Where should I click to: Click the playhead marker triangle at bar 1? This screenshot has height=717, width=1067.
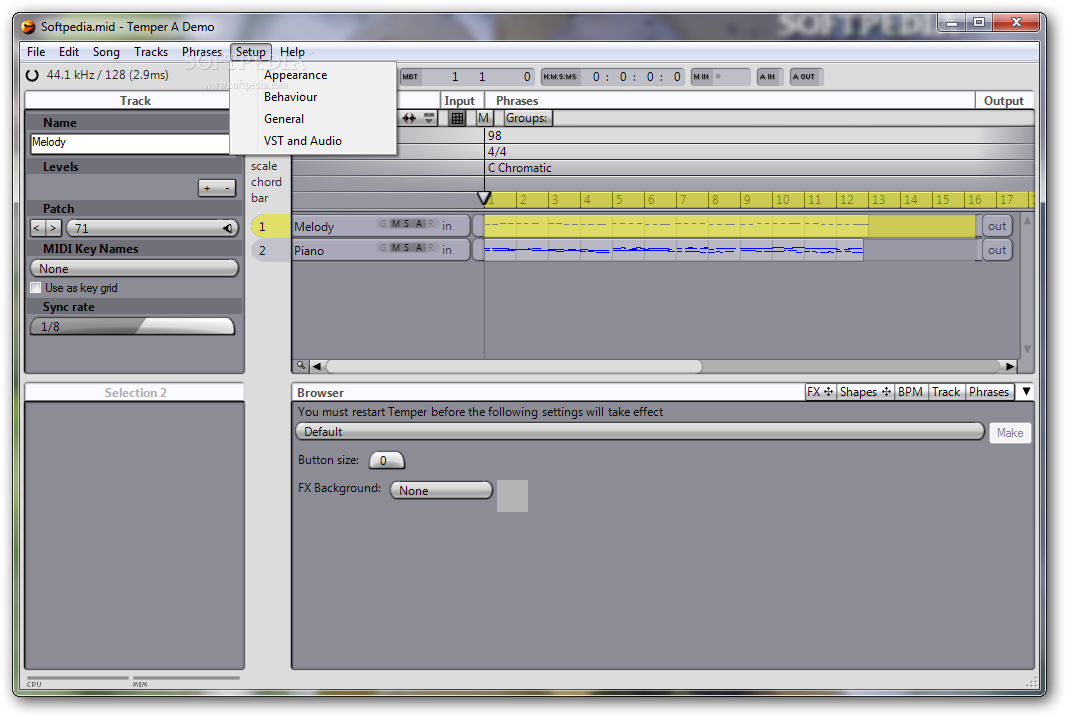pyautogui.click(x=484, y=198)
